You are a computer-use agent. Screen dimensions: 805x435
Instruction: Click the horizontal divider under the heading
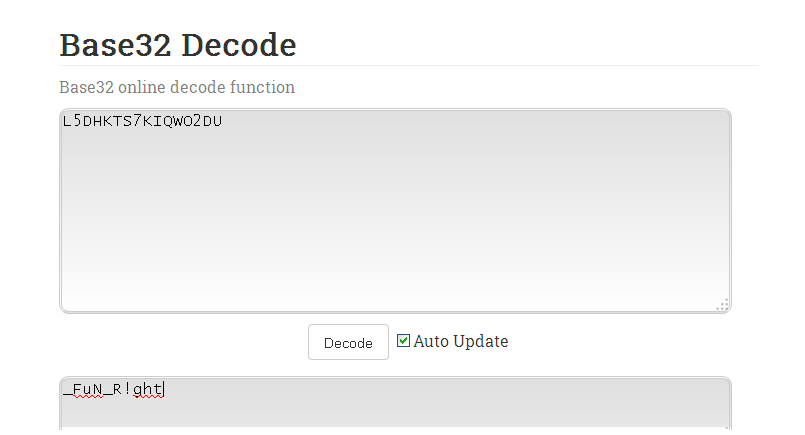(409, 65)
